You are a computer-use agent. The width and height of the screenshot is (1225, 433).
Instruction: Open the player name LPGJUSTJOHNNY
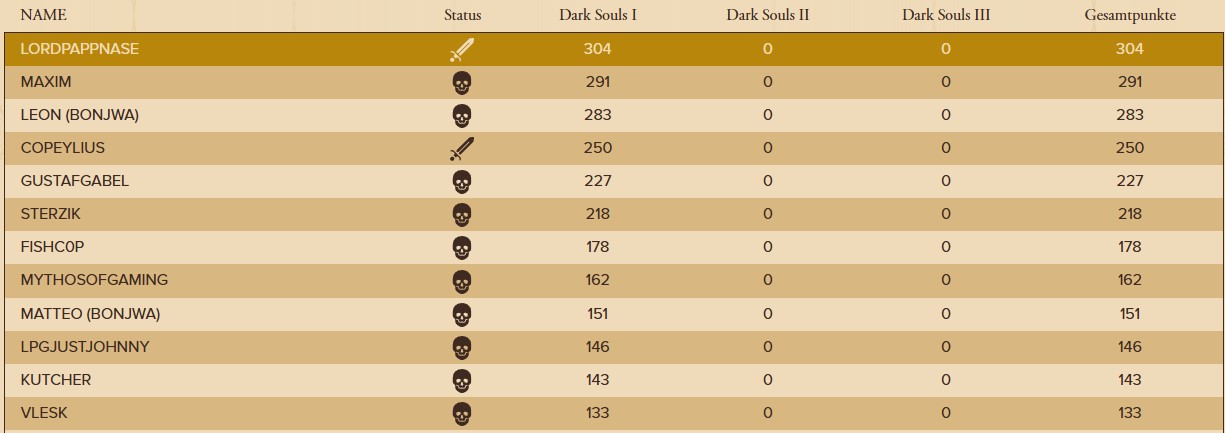coord(85,346)
